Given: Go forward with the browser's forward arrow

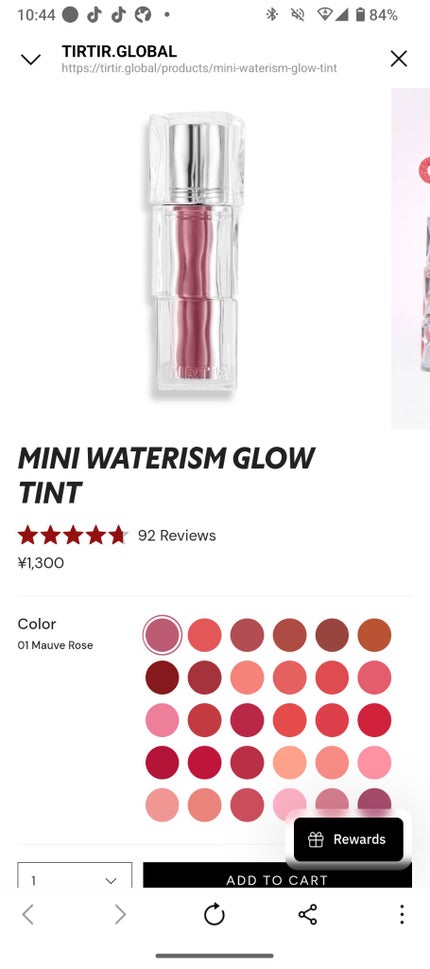Looking at the screenshot, I should tap(120, 914).
